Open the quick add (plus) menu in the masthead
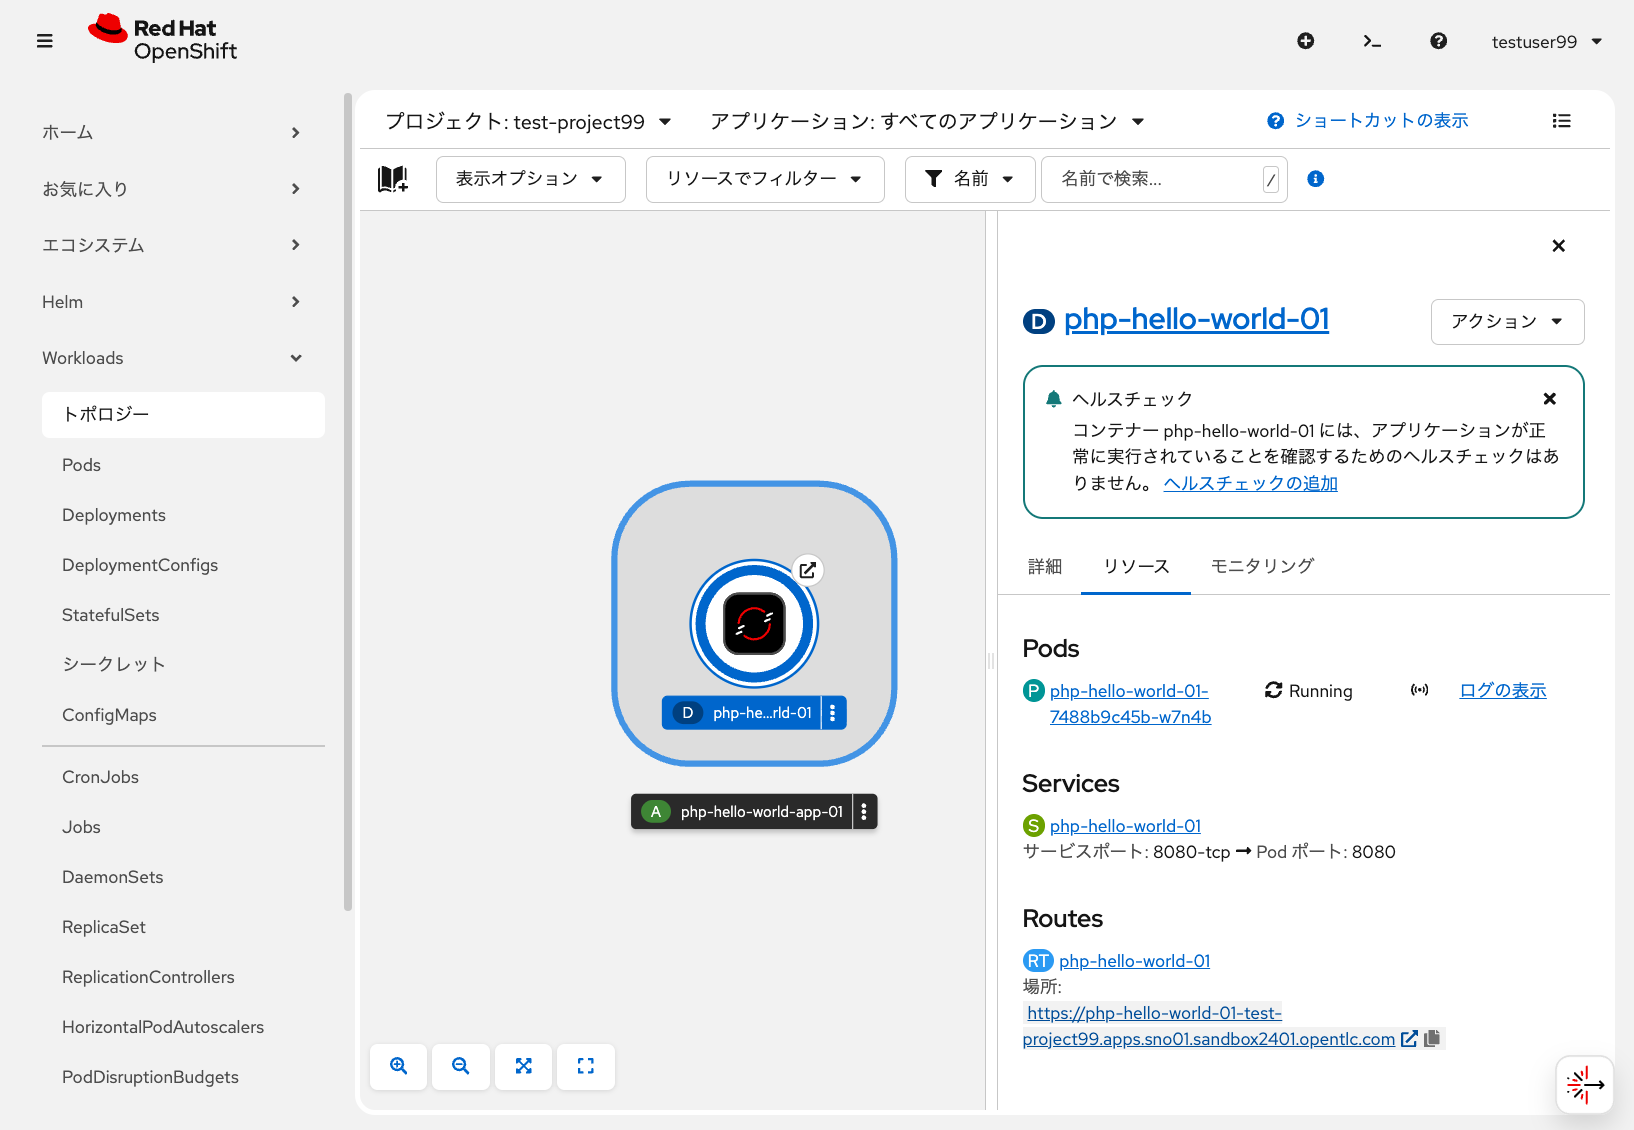 (1306, 41)
